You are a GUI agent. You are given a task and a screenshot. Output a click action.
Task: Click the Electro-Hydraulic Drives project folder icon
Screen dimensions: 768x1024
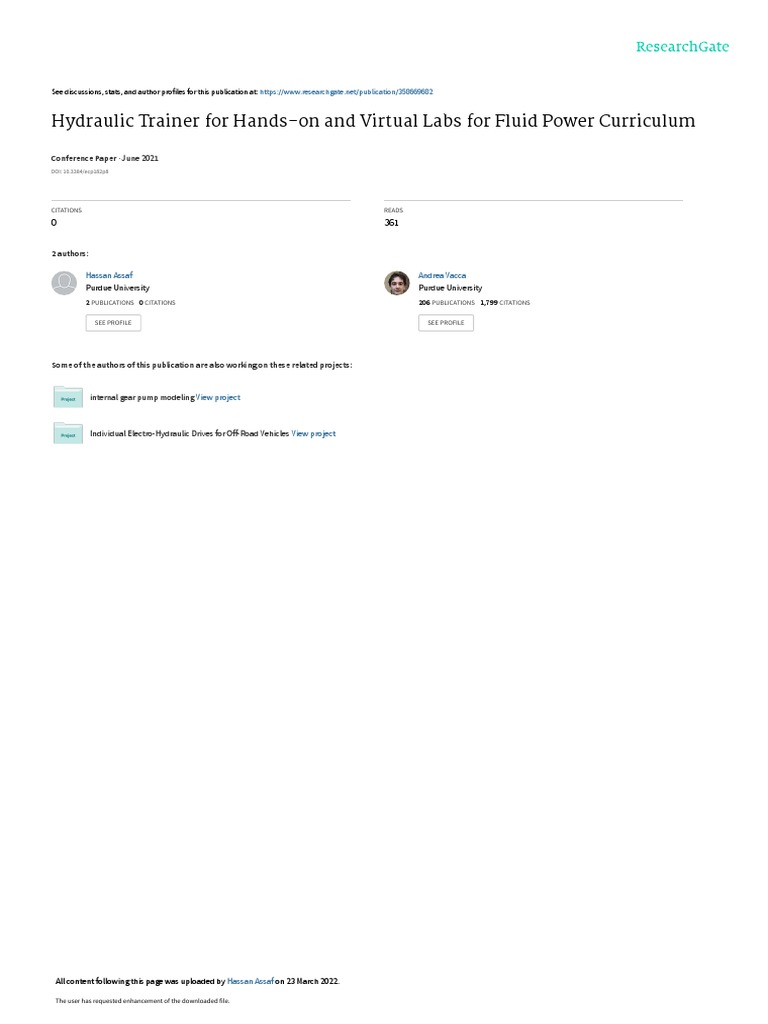click(x=68, y=433)
